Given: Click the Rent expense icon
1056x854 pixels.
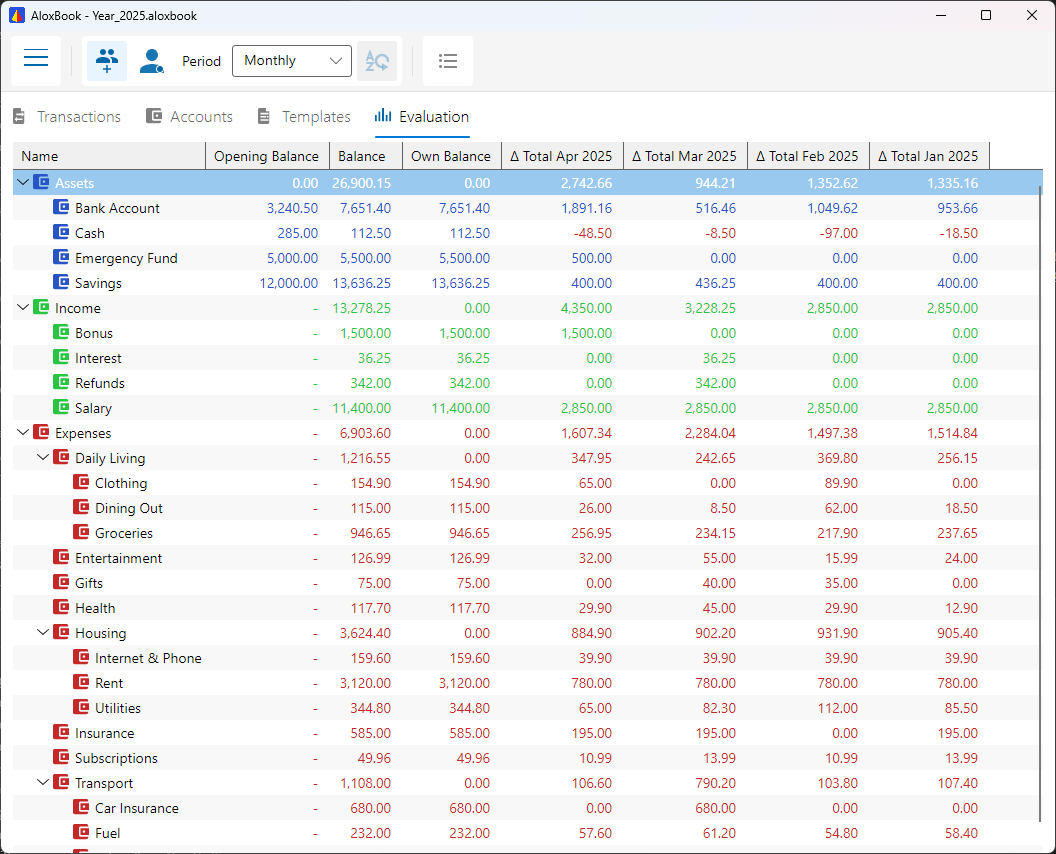Looking at the screenshot, I should (x=82, y=682).
